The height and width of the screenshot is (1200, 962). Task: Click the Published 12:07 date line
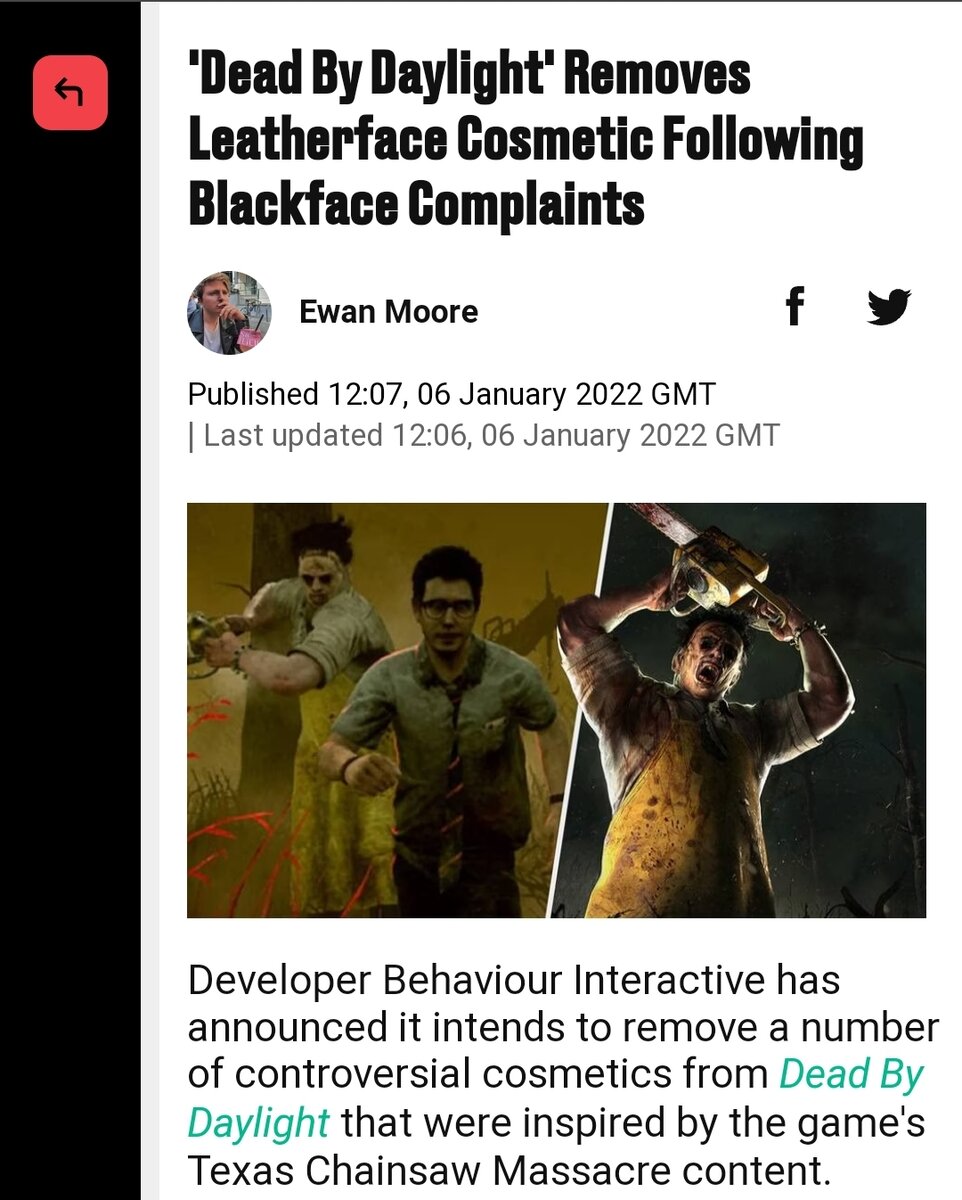tap(451, 394)
